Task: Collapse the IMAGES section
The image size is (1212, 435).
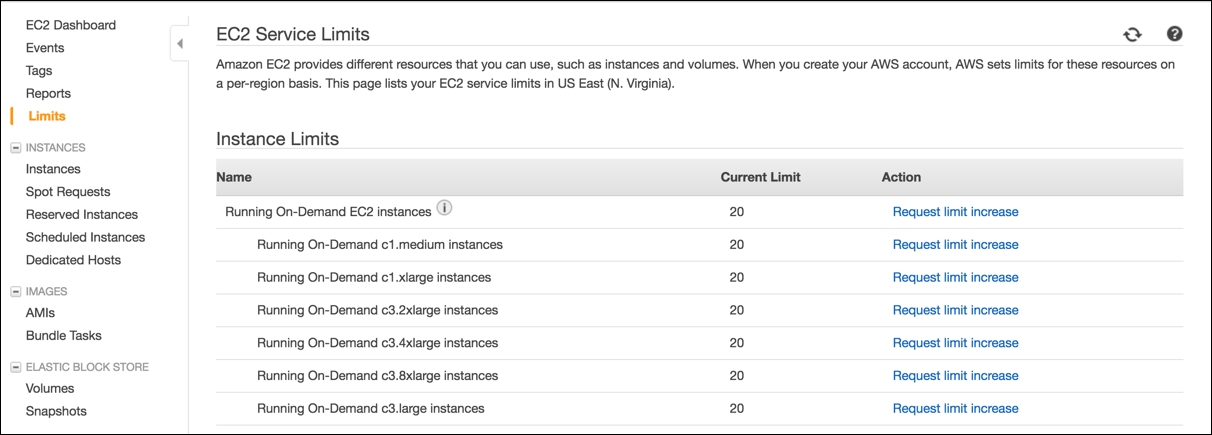Action: [16, 292]
